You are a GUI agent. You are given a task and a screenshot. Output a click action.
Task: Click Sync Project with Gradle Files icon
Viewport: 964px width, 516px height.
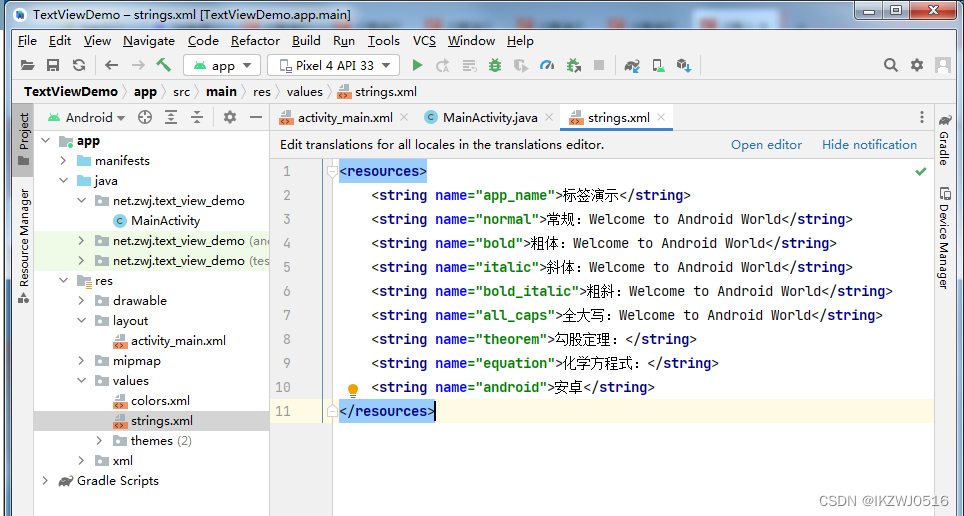pyautogui.click(x=632, y=65)
